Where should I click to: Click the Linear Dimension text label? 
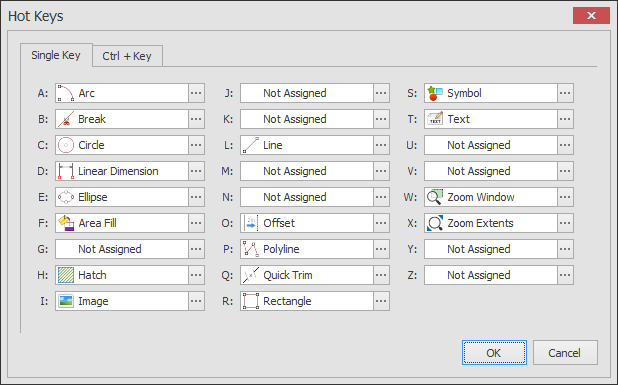point(118,171)
